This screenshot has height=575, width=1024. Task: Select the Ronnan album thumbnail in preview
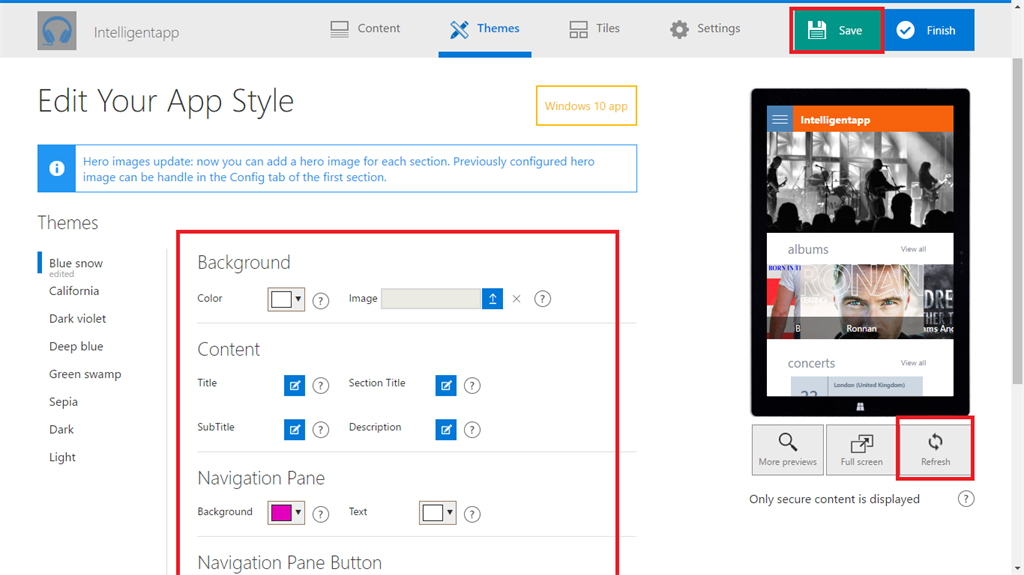pos(861,301)
